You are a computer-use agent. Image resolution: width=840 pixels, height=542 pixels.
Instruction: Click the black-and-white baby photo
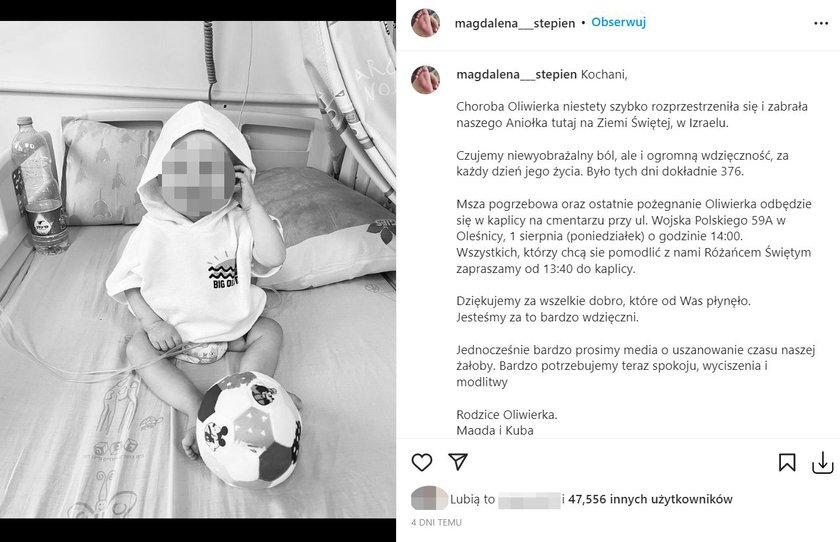pos(198,269)
